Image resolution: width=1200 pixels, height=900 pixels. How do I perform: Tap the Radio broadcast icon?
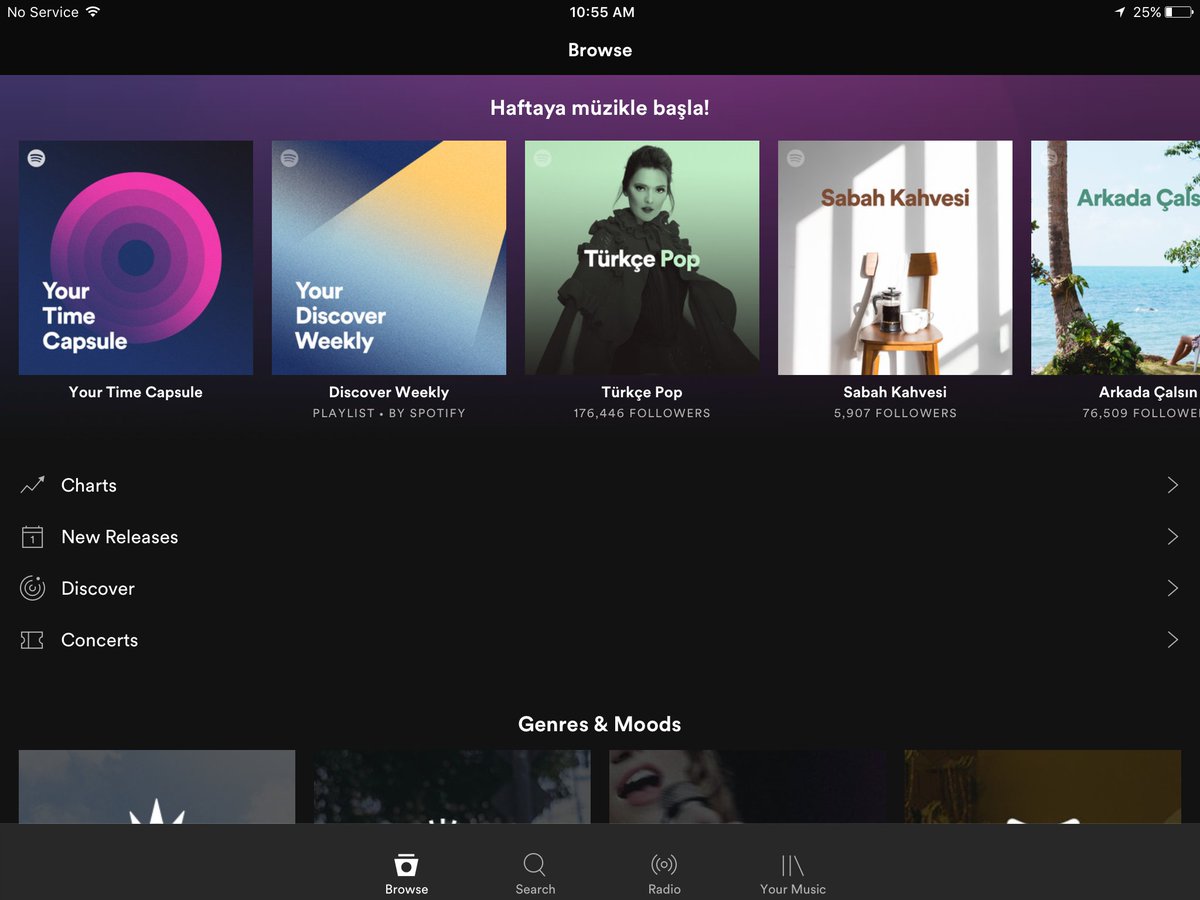(664, 865)
